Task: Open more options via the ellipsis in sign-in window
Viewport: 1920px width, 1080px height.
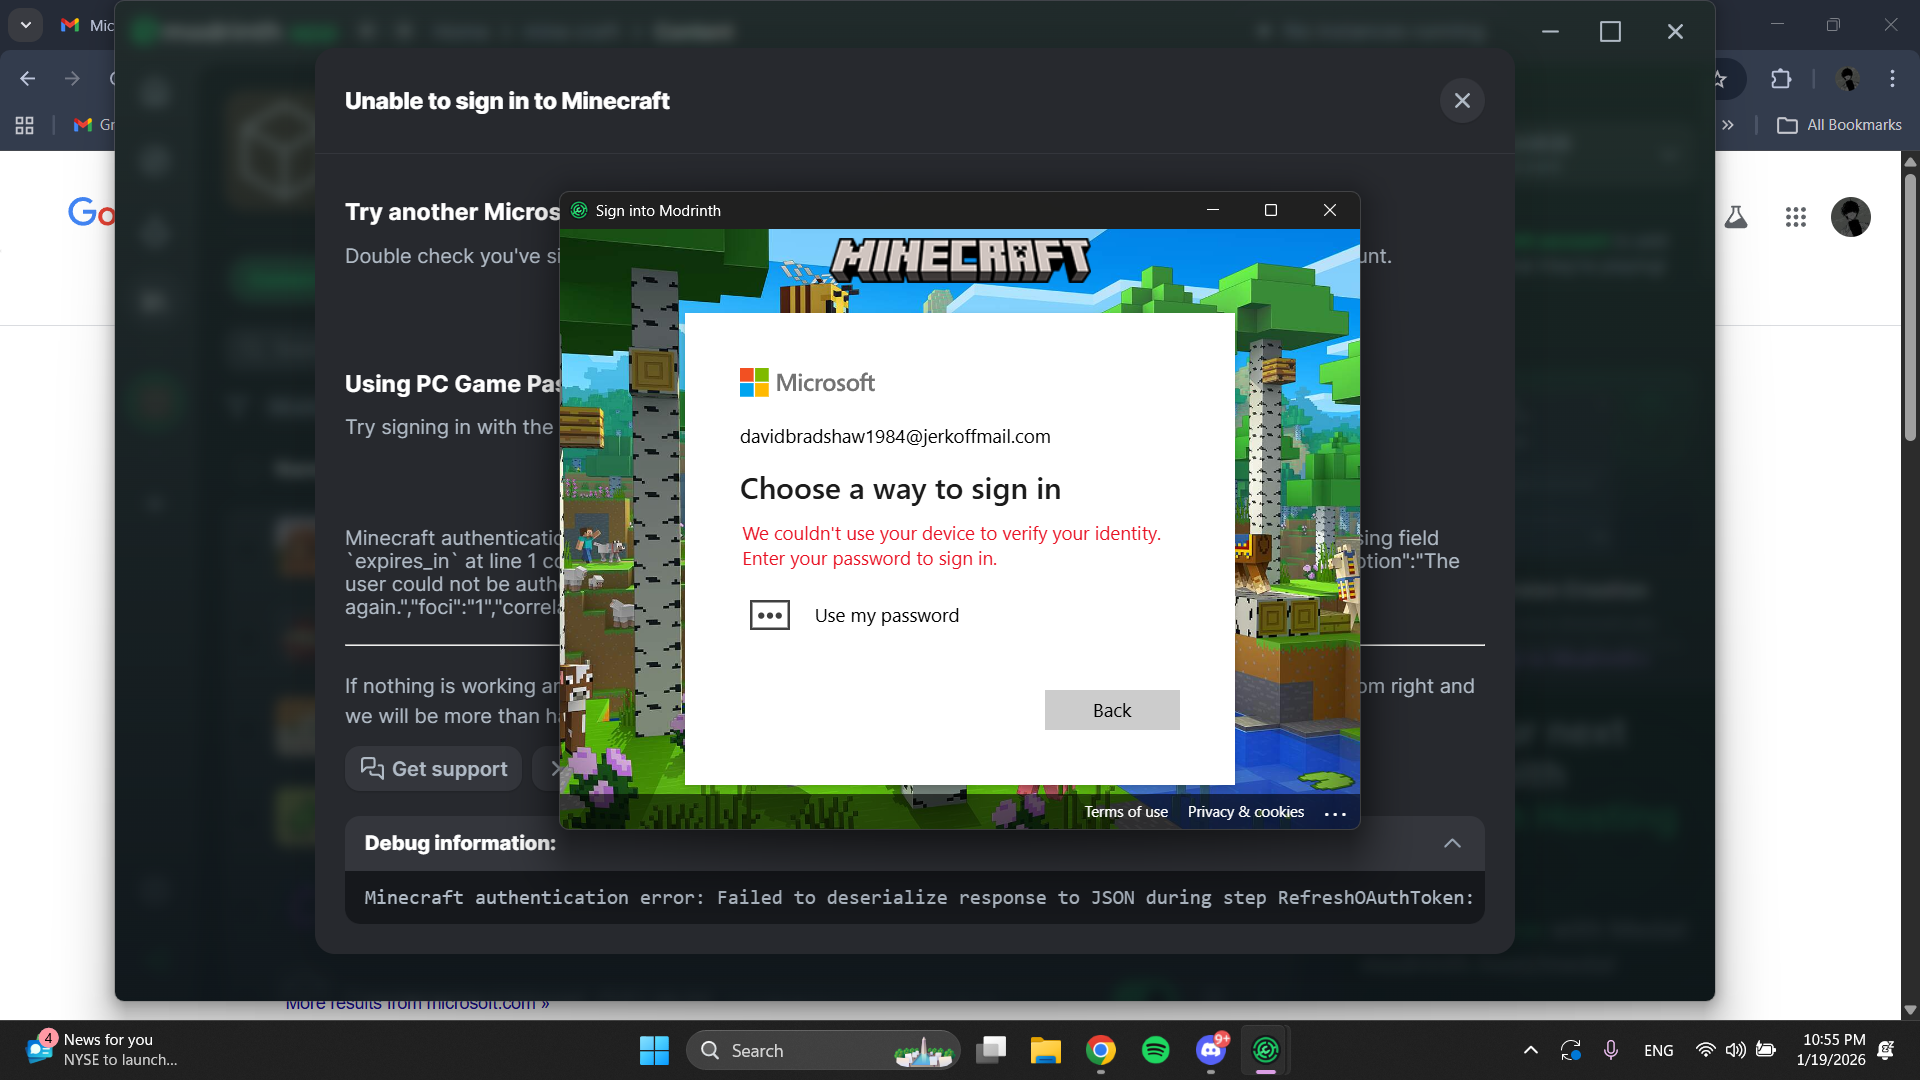Action: [x=1335, y=813]
